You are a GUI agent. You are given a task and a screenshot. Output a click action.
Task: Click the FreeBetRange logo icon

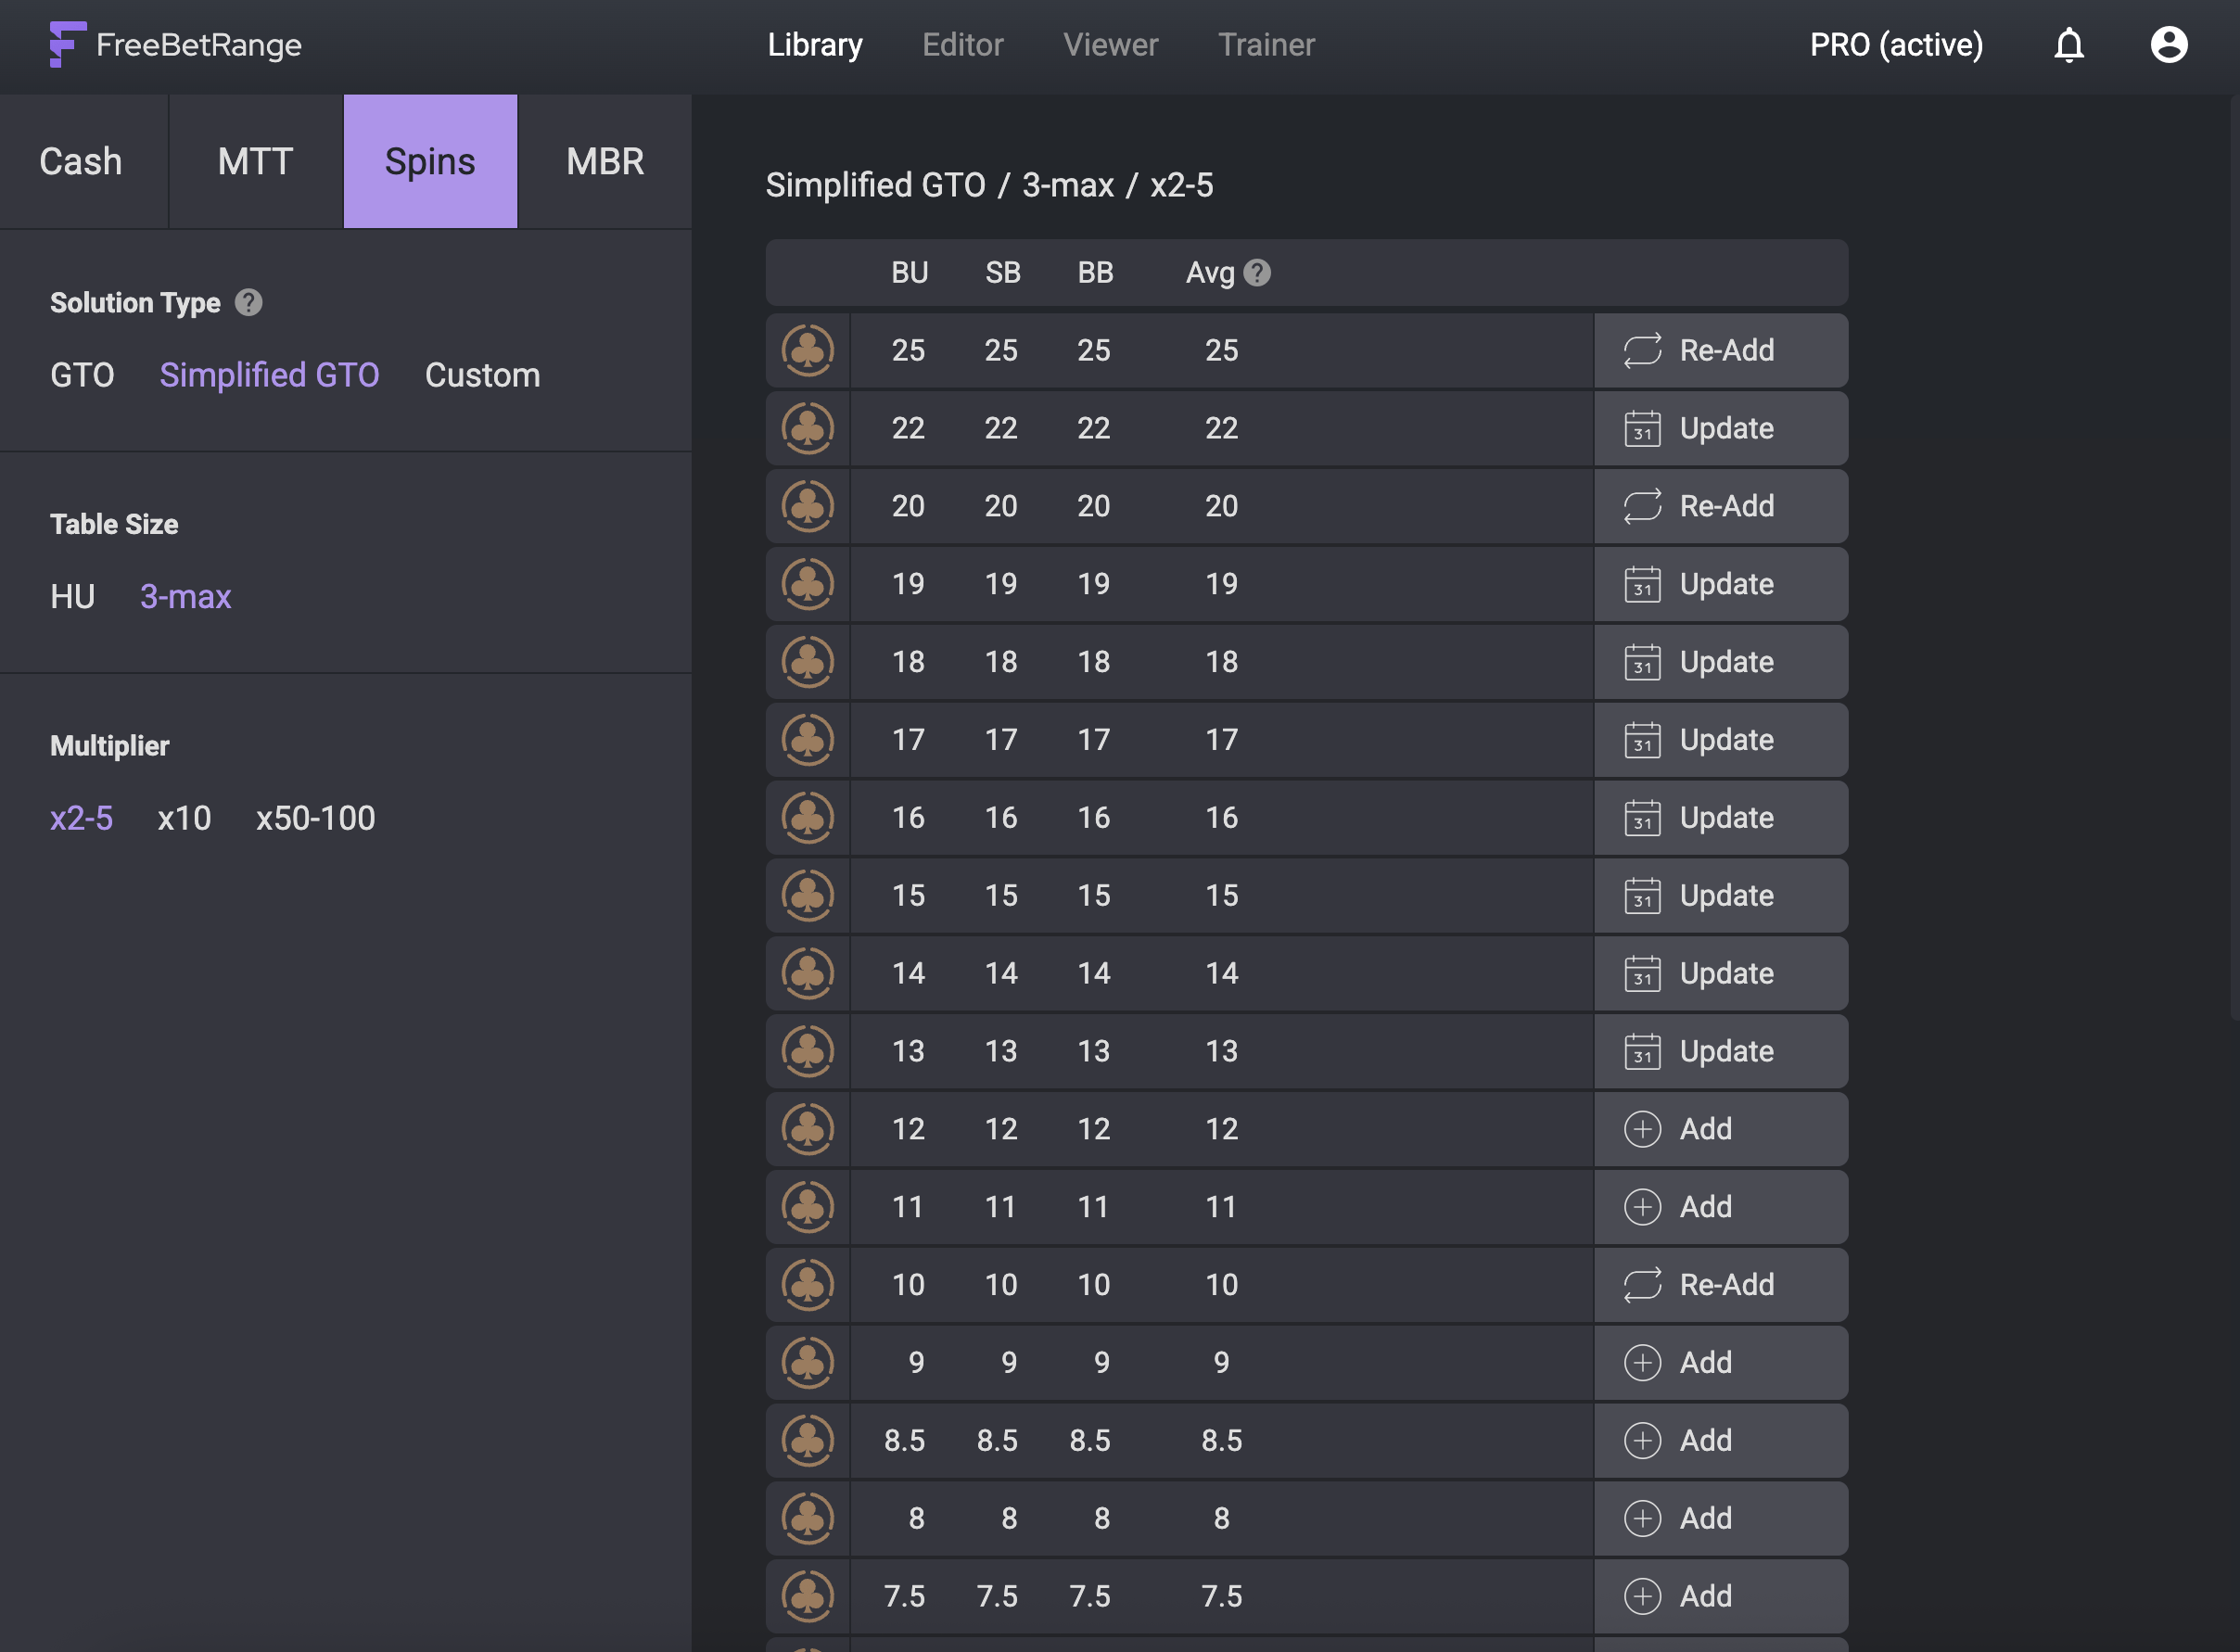pyautogui.click(x=68, y=45)
